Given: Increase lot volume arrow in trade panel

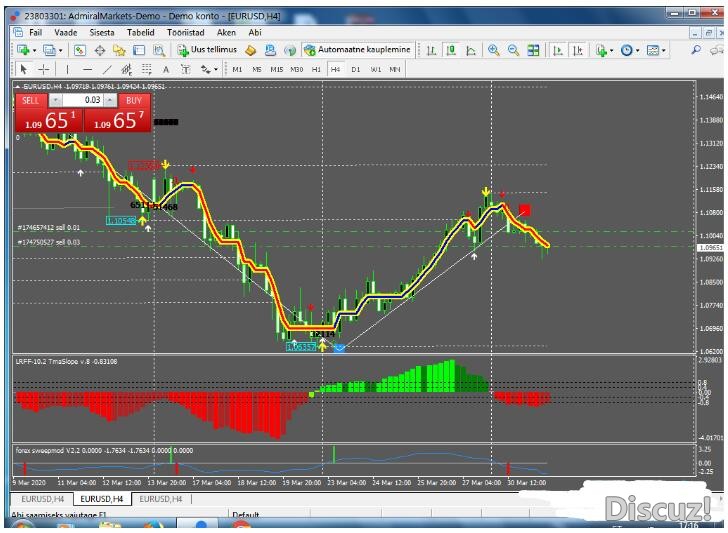Looking at the screenshot, I should [110, 100].
